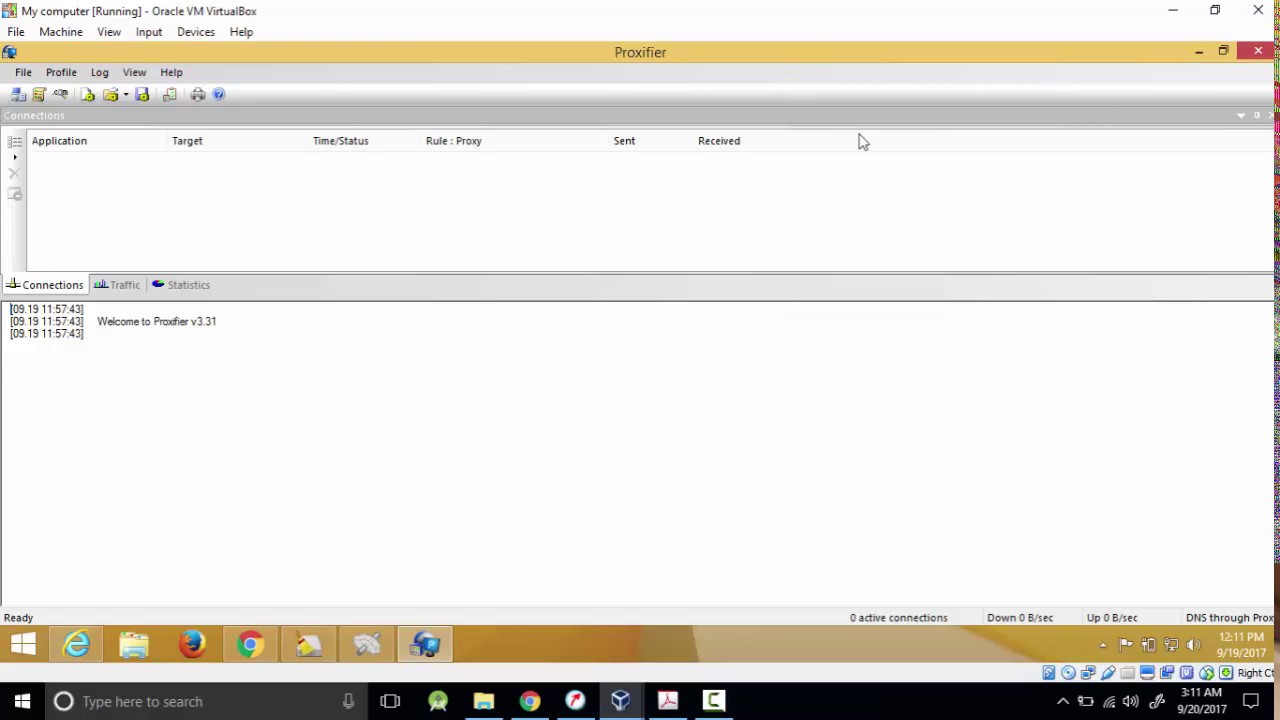This screenshot has height=720, width=1280.
Task: Open guest Windows Start button
Action: pos(23,644)
